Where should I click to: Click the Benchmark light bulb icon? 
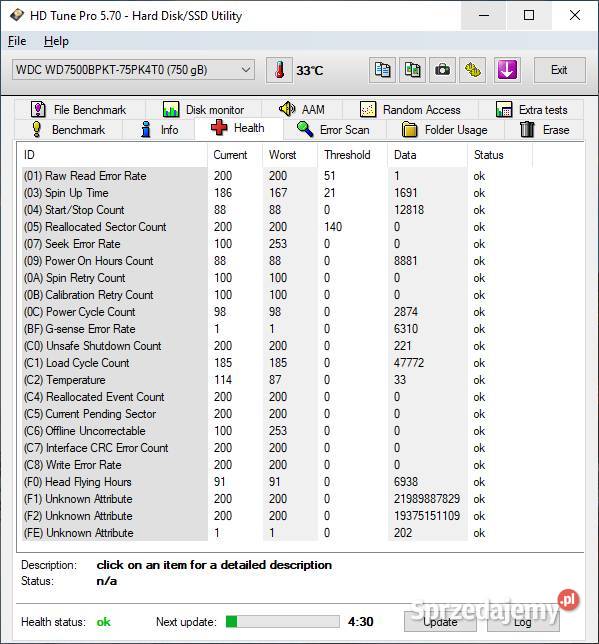(x=37, y=129)
